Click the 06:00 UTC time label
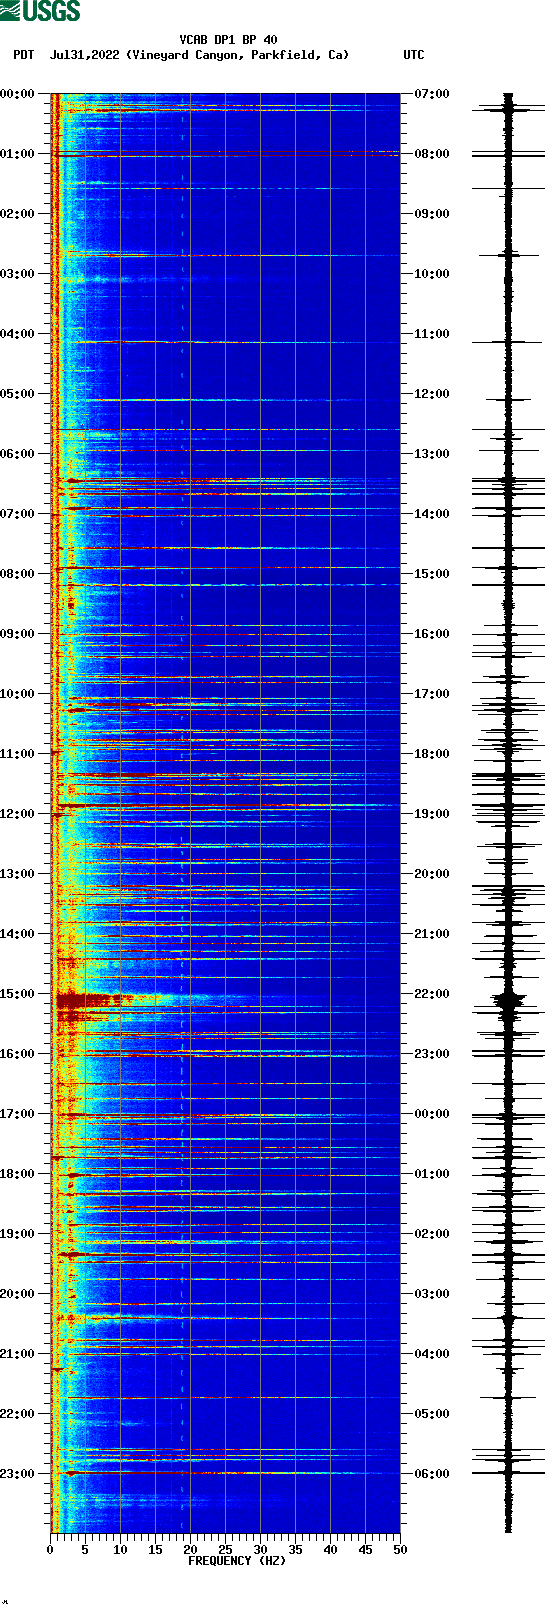The image size is (552, 1613). coord(432,1474)
